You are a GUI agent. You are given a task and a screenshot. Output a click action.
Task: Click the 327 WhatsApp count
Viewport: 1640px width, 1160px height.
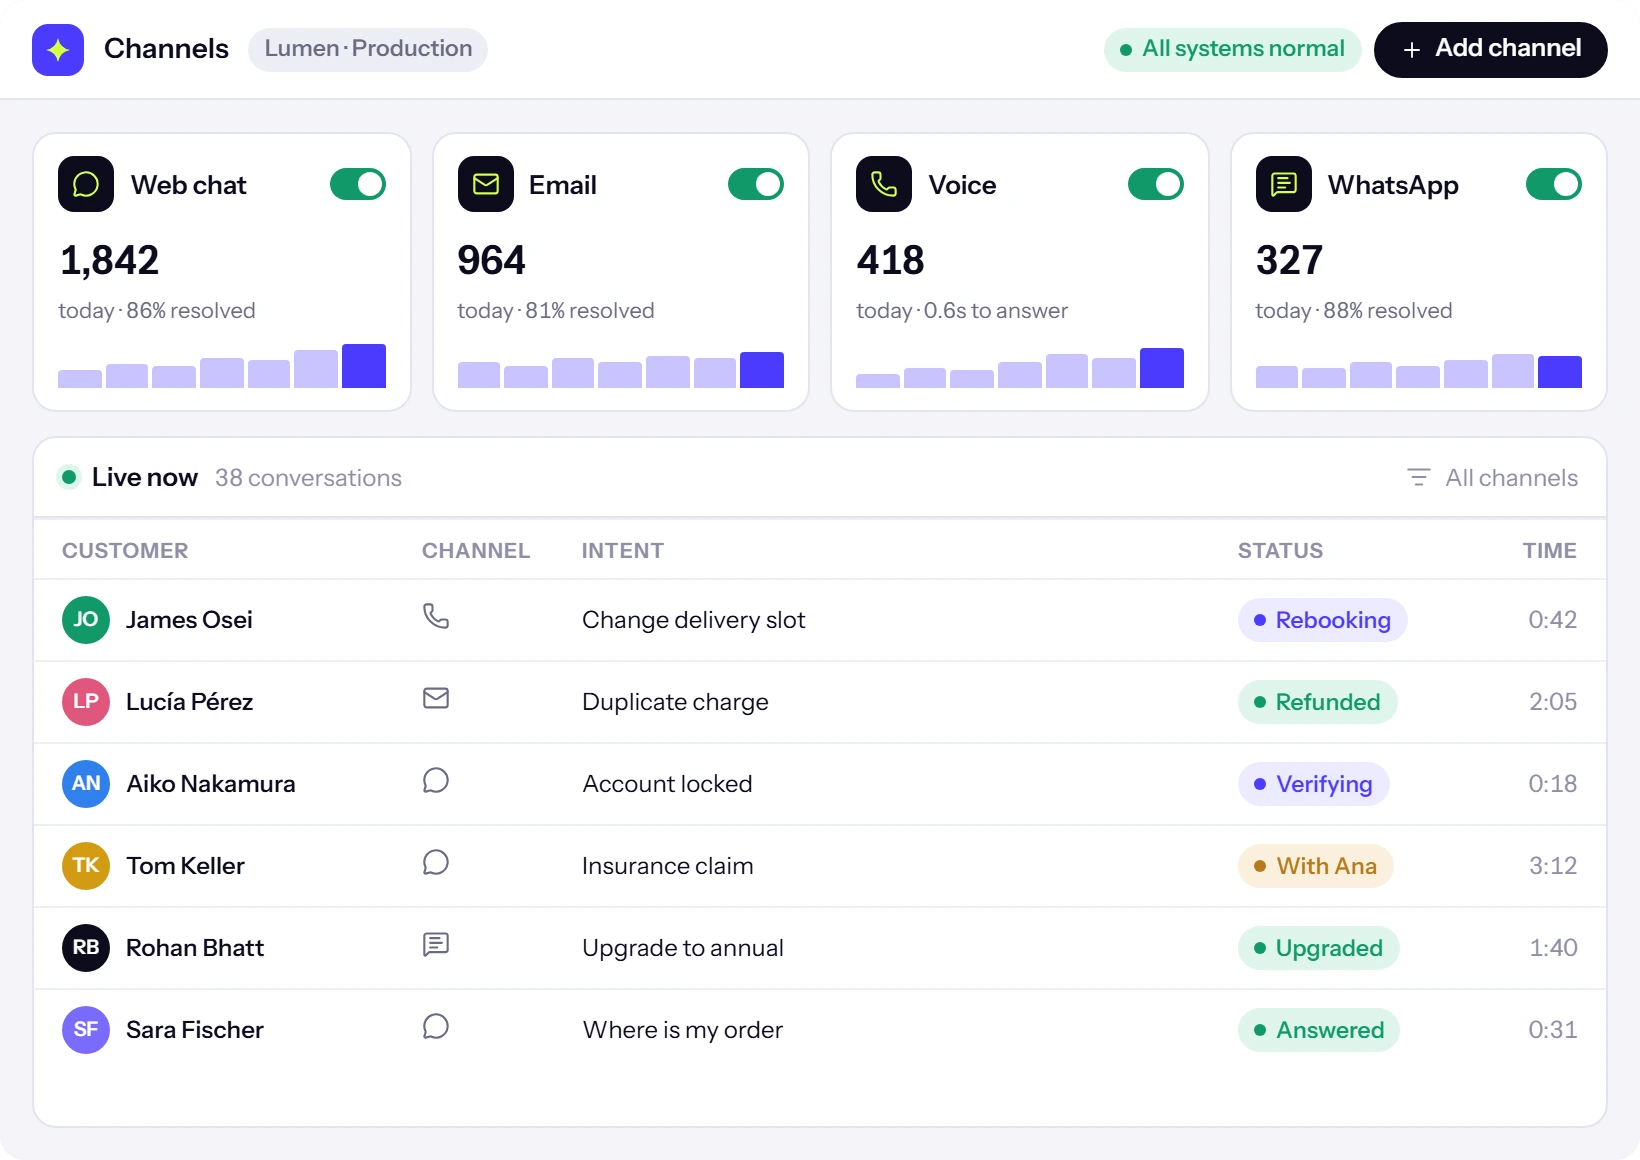click(x=1289, y=261)
